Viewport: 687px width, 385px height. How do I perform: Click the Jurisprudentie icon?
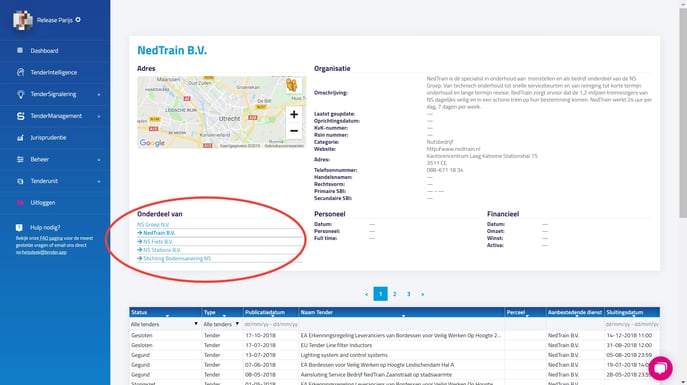pos(20,138)
